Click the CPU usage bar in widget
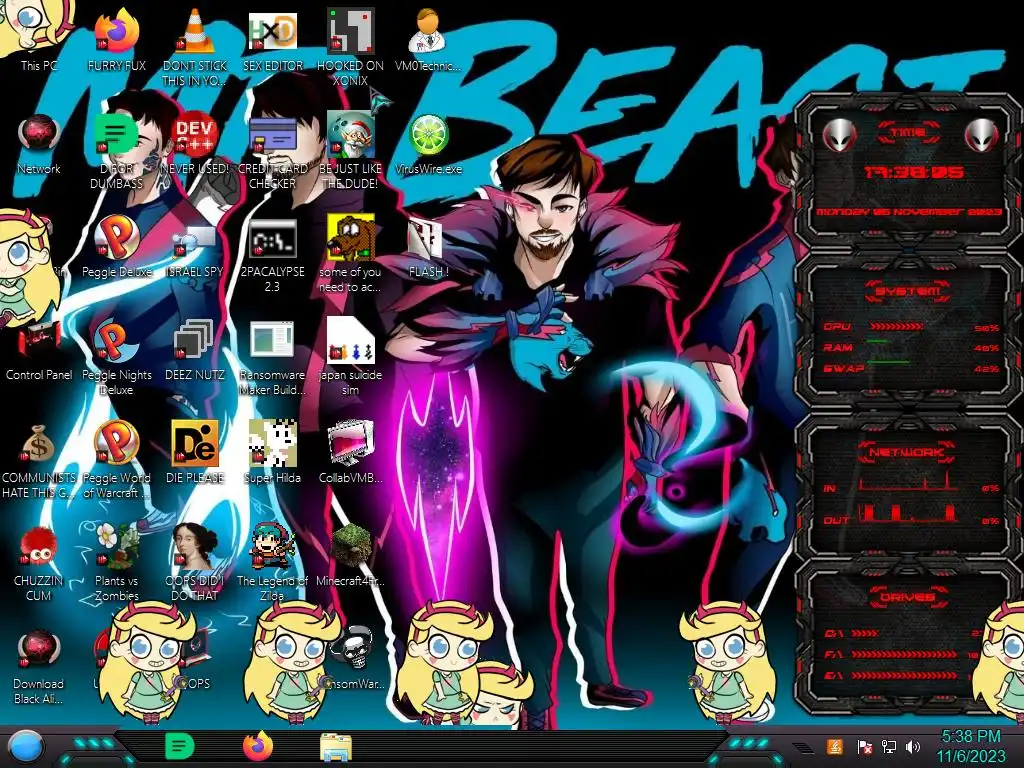The image size is (1024, 768). point(895,326)
